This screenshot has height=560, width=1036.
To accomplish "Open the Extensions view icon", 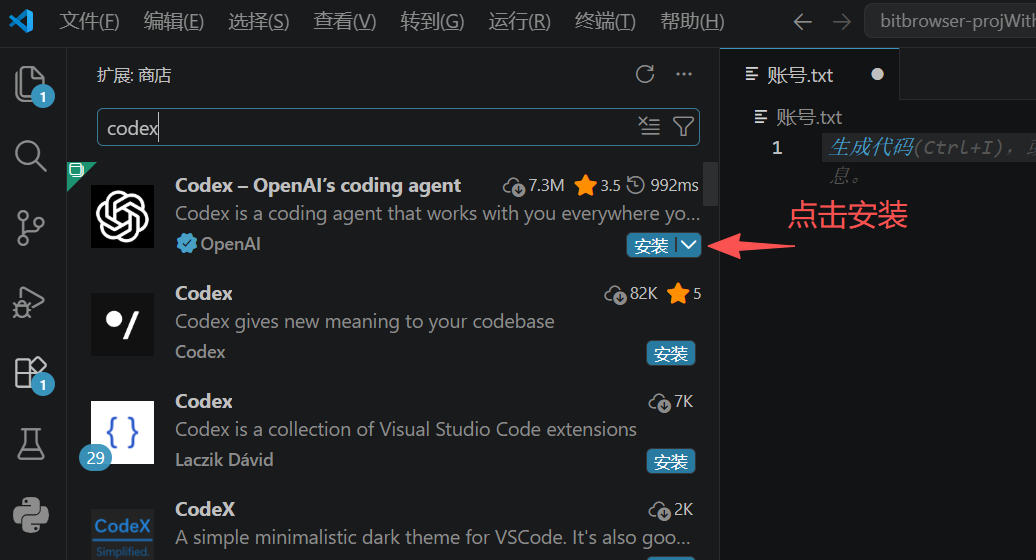I will [31, 372].
